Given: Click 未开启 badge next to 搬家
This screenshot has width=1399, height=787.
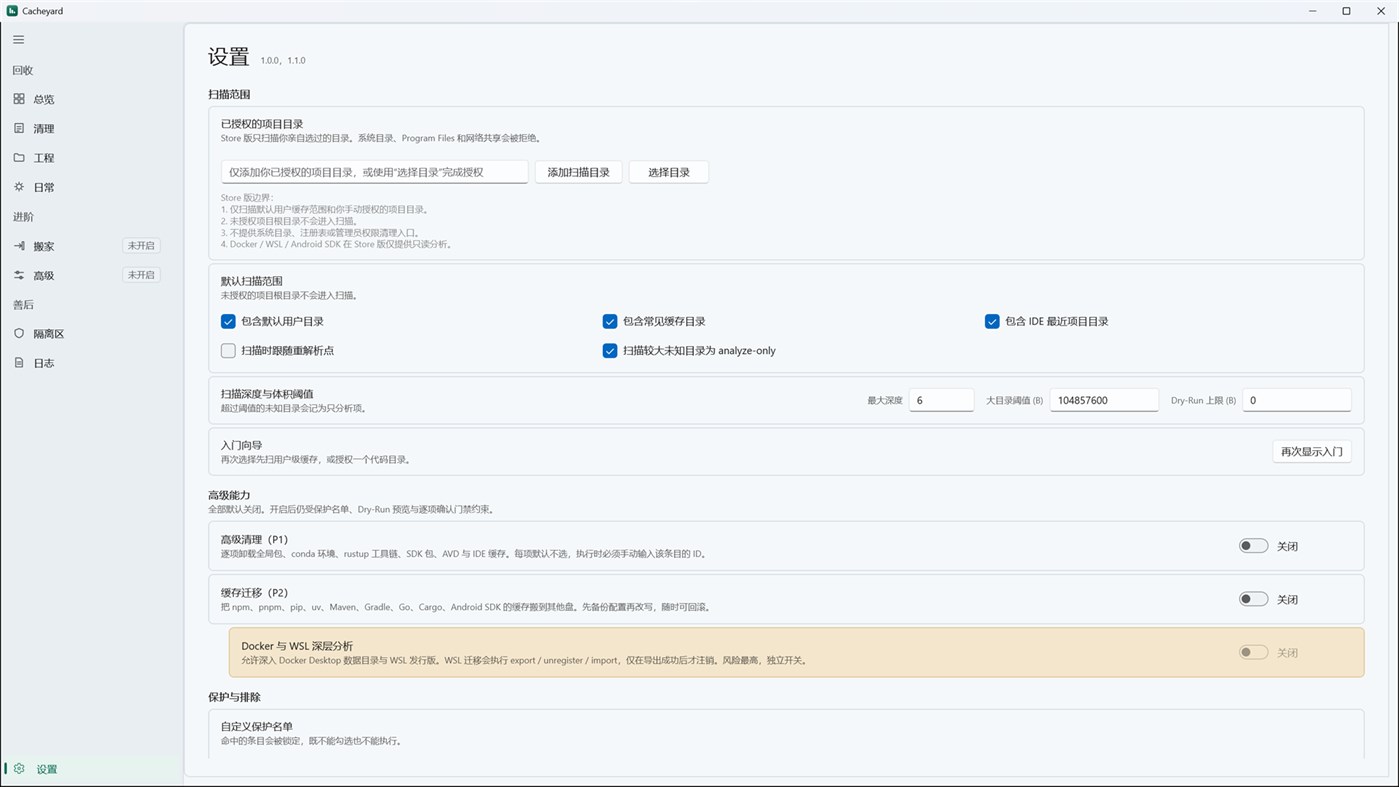Looking at the screenshot, I should (141, 245).
